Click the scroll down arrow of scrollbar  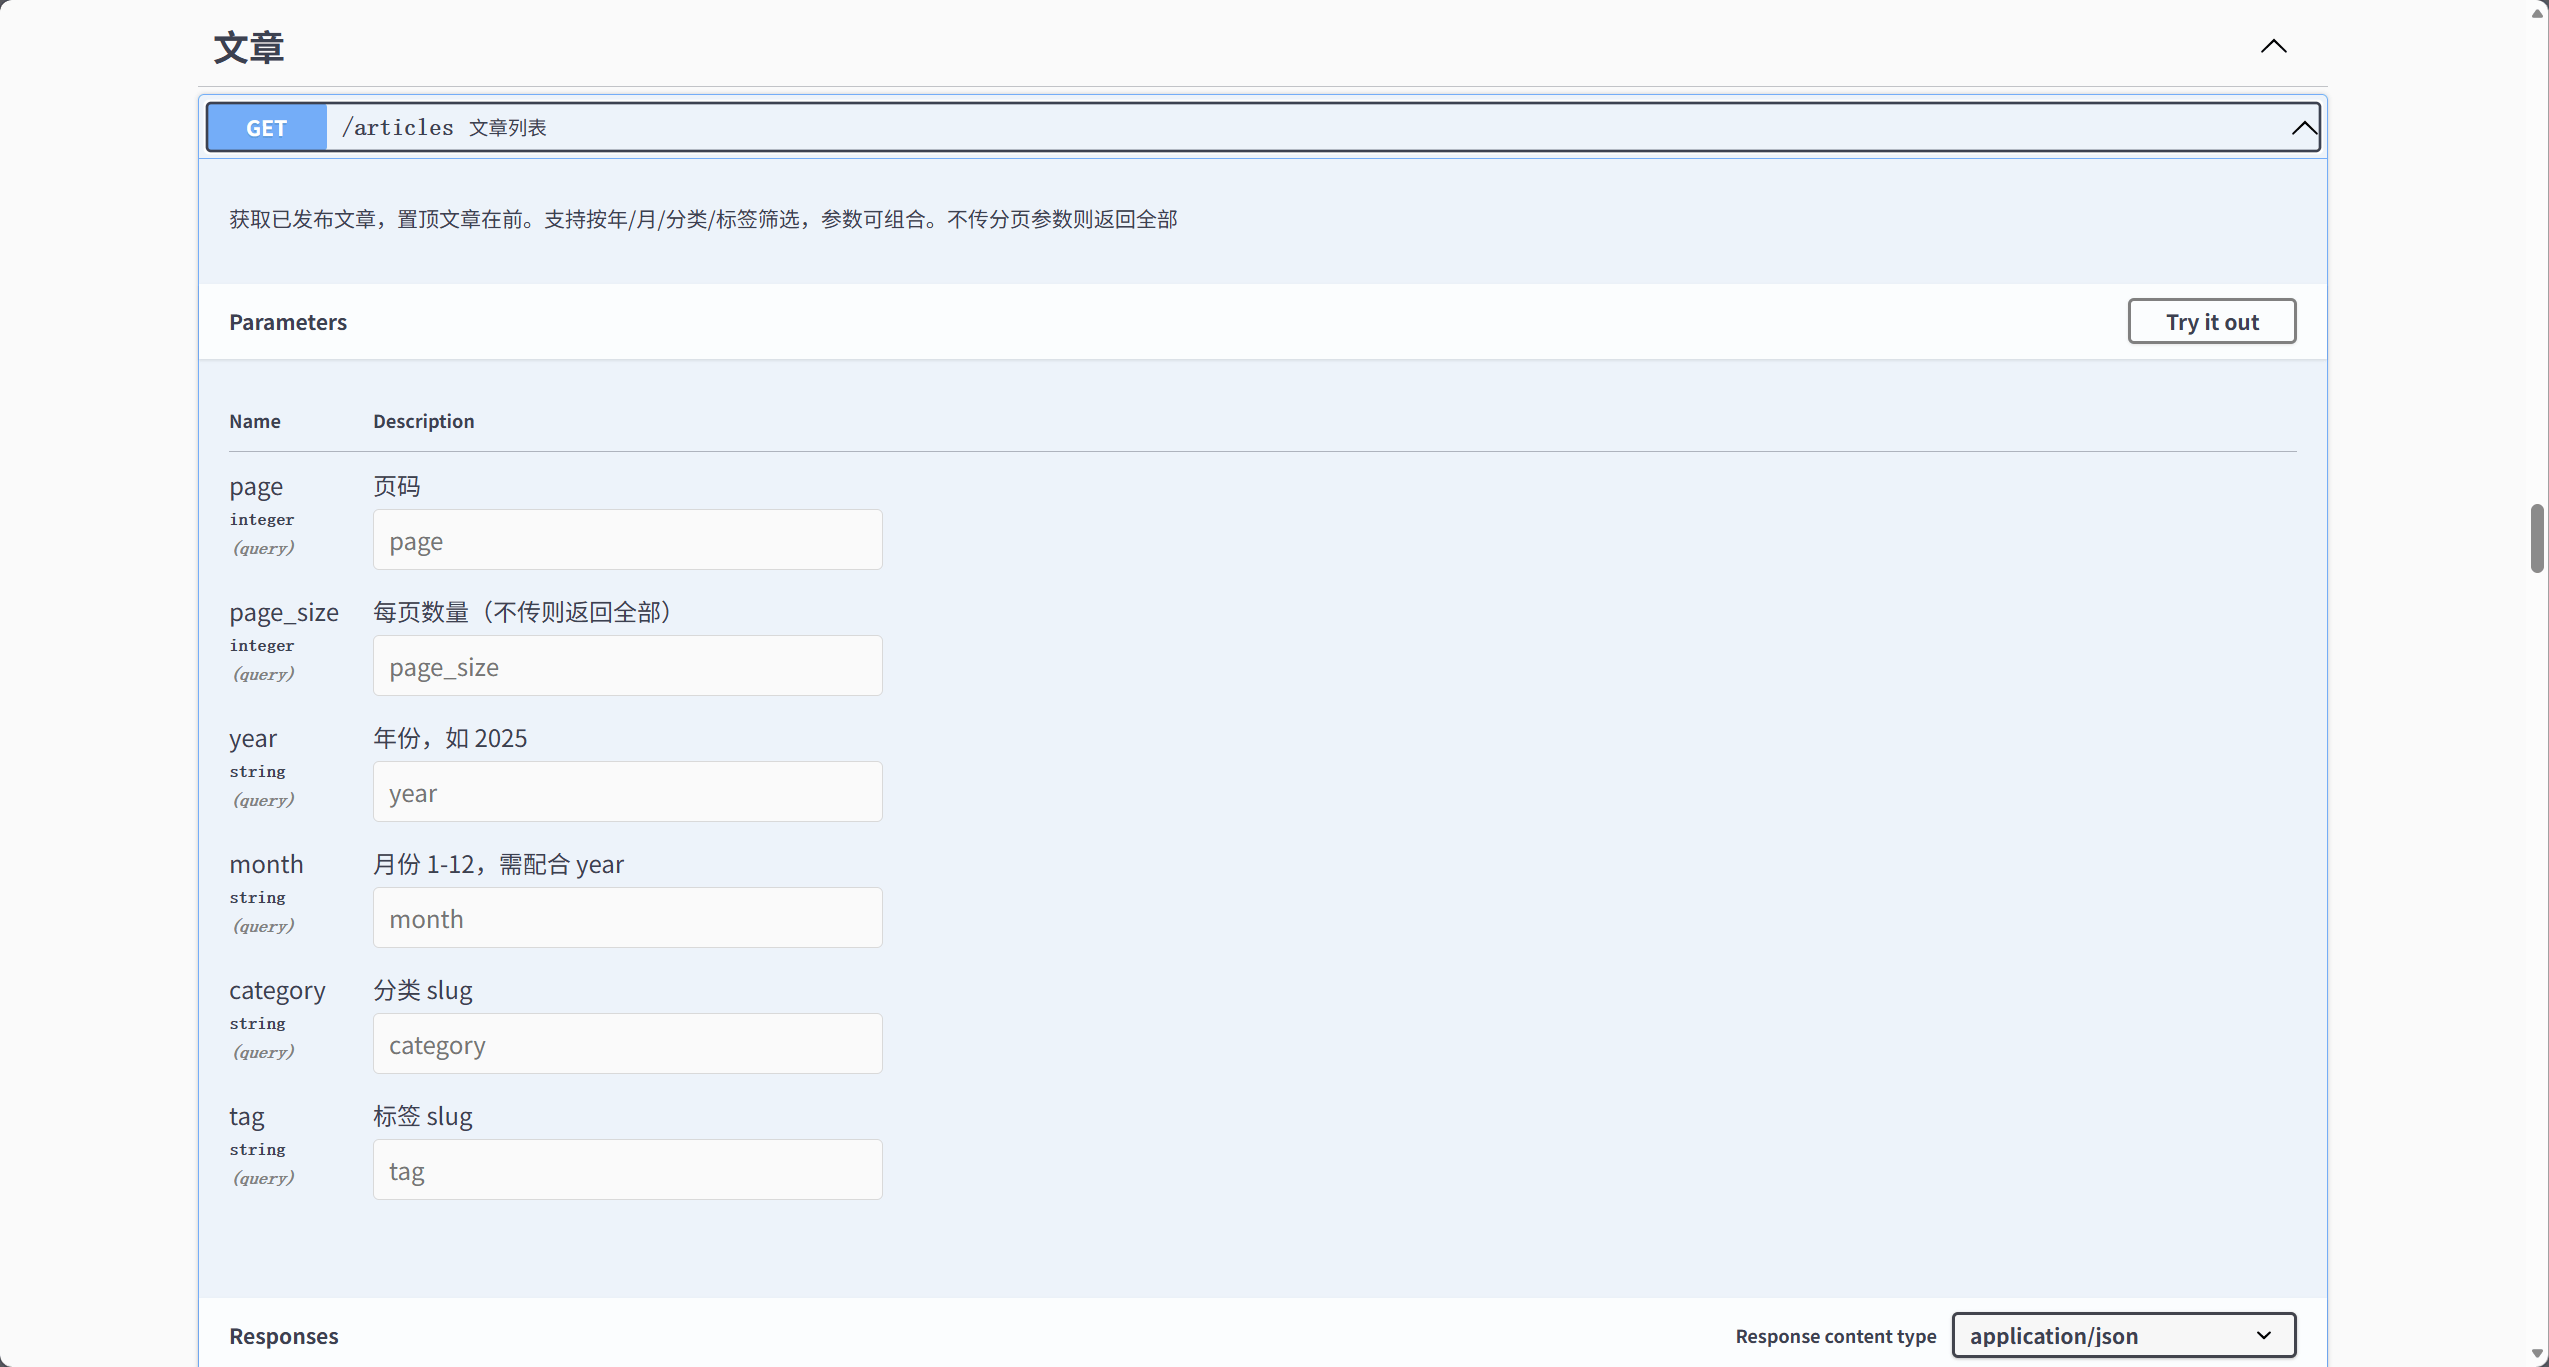(2537, 1355)
